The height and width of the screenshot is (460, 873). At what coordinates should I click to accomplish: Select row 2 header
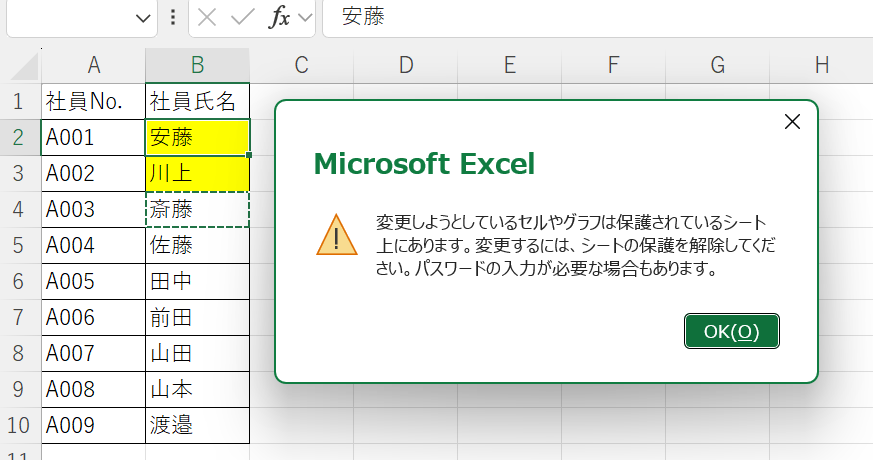point(19,138)
